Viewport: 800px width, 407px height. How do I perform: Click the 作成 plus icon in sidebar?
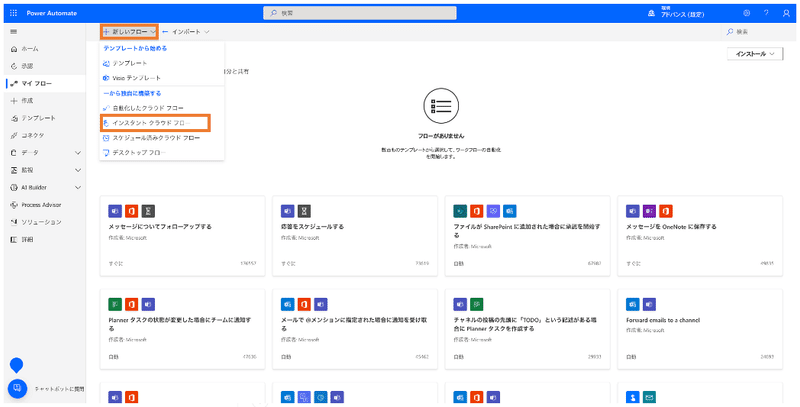click(14, 101)
